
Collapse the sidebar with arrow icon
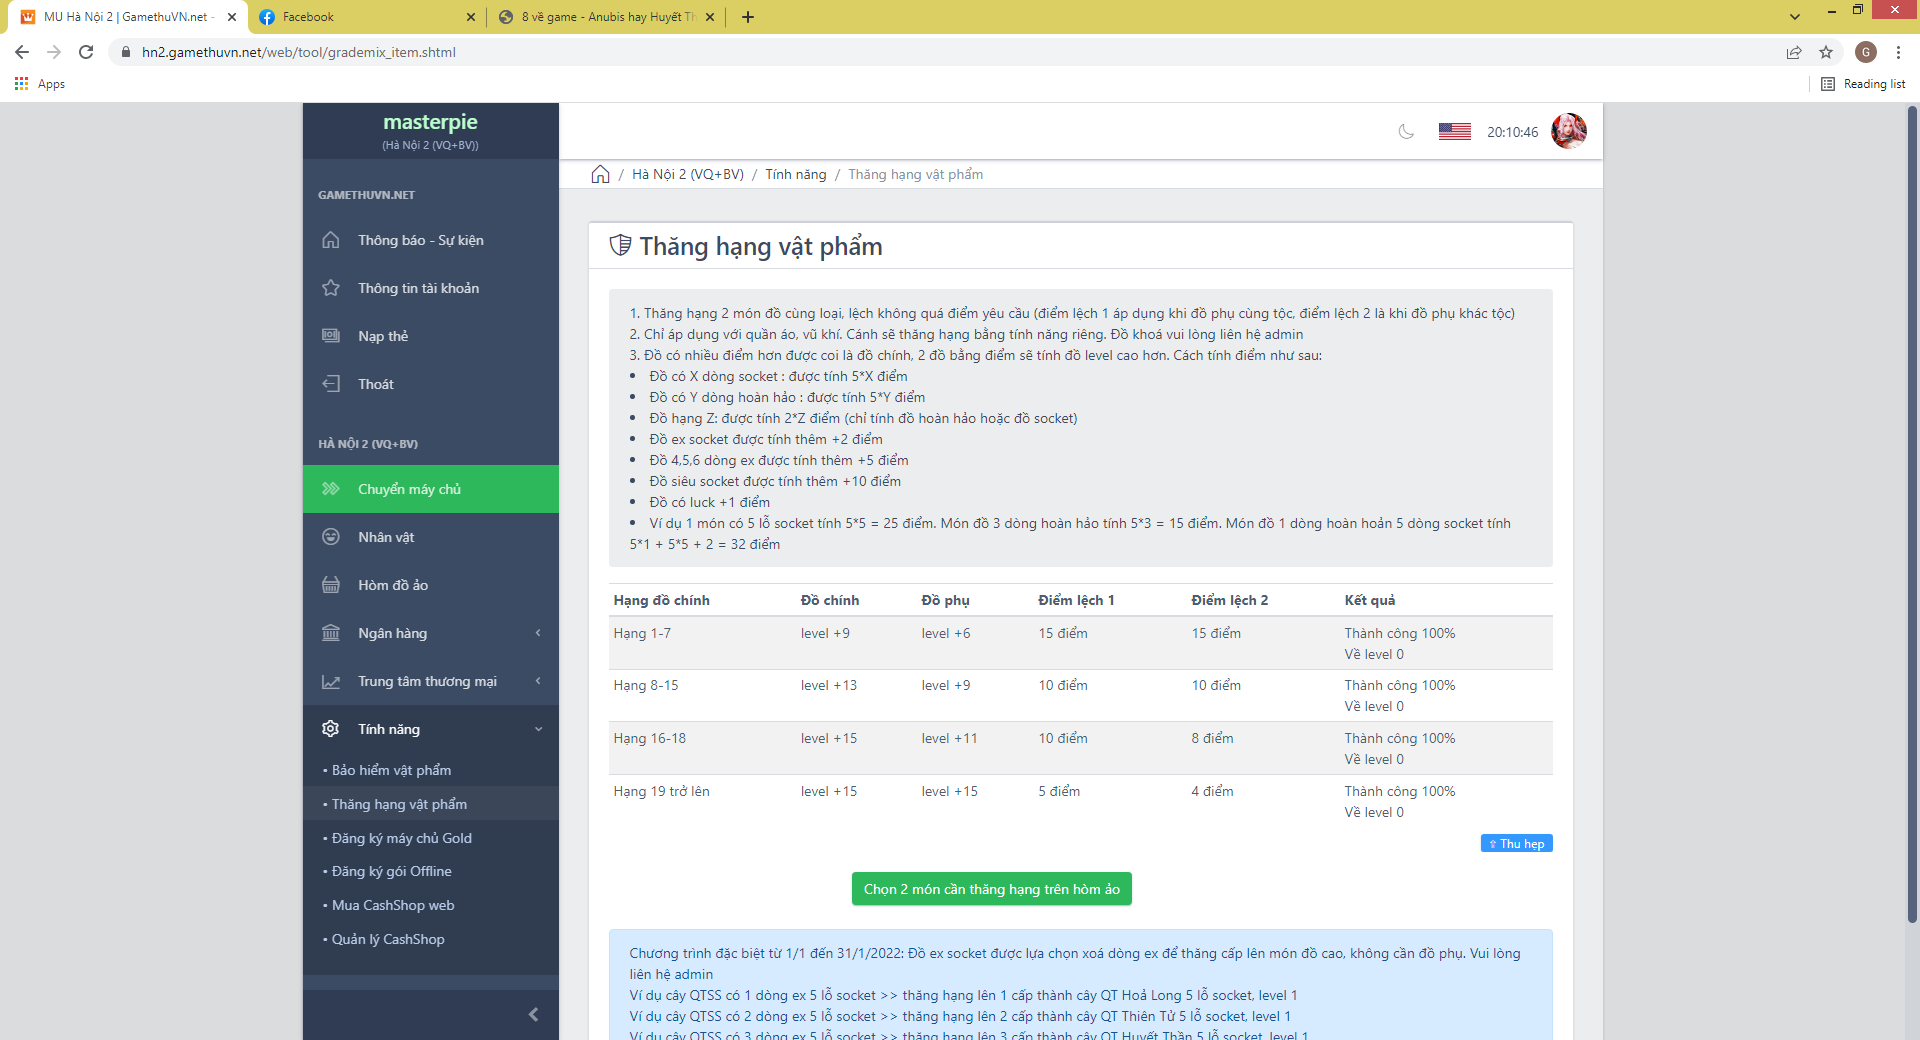[533, 1015]
